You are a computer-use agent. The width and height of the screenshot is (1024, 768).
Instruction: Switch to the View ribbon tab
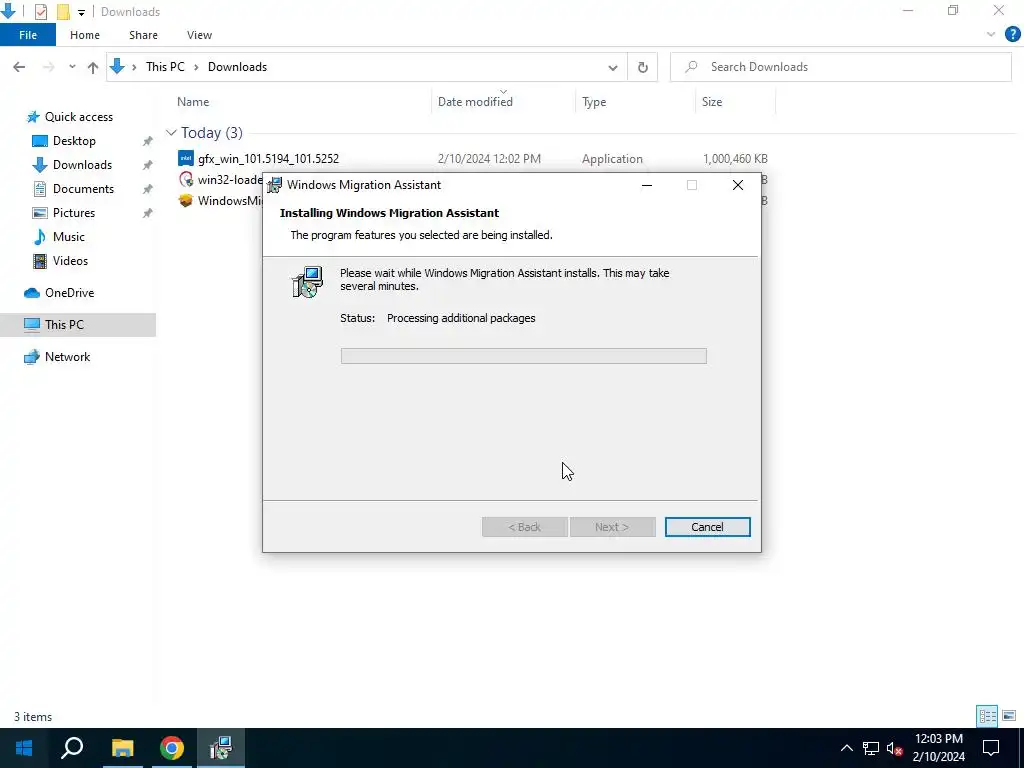pos(199,35)
